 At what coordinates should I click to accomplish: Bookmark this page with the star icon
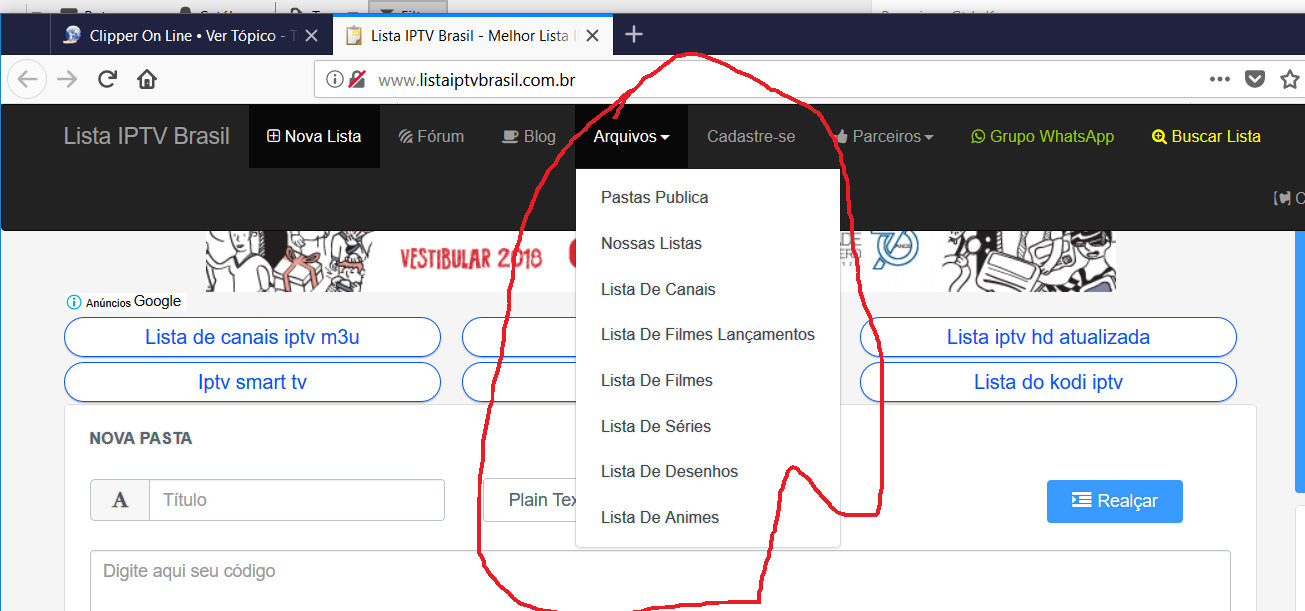click(x=1290, y=79)
